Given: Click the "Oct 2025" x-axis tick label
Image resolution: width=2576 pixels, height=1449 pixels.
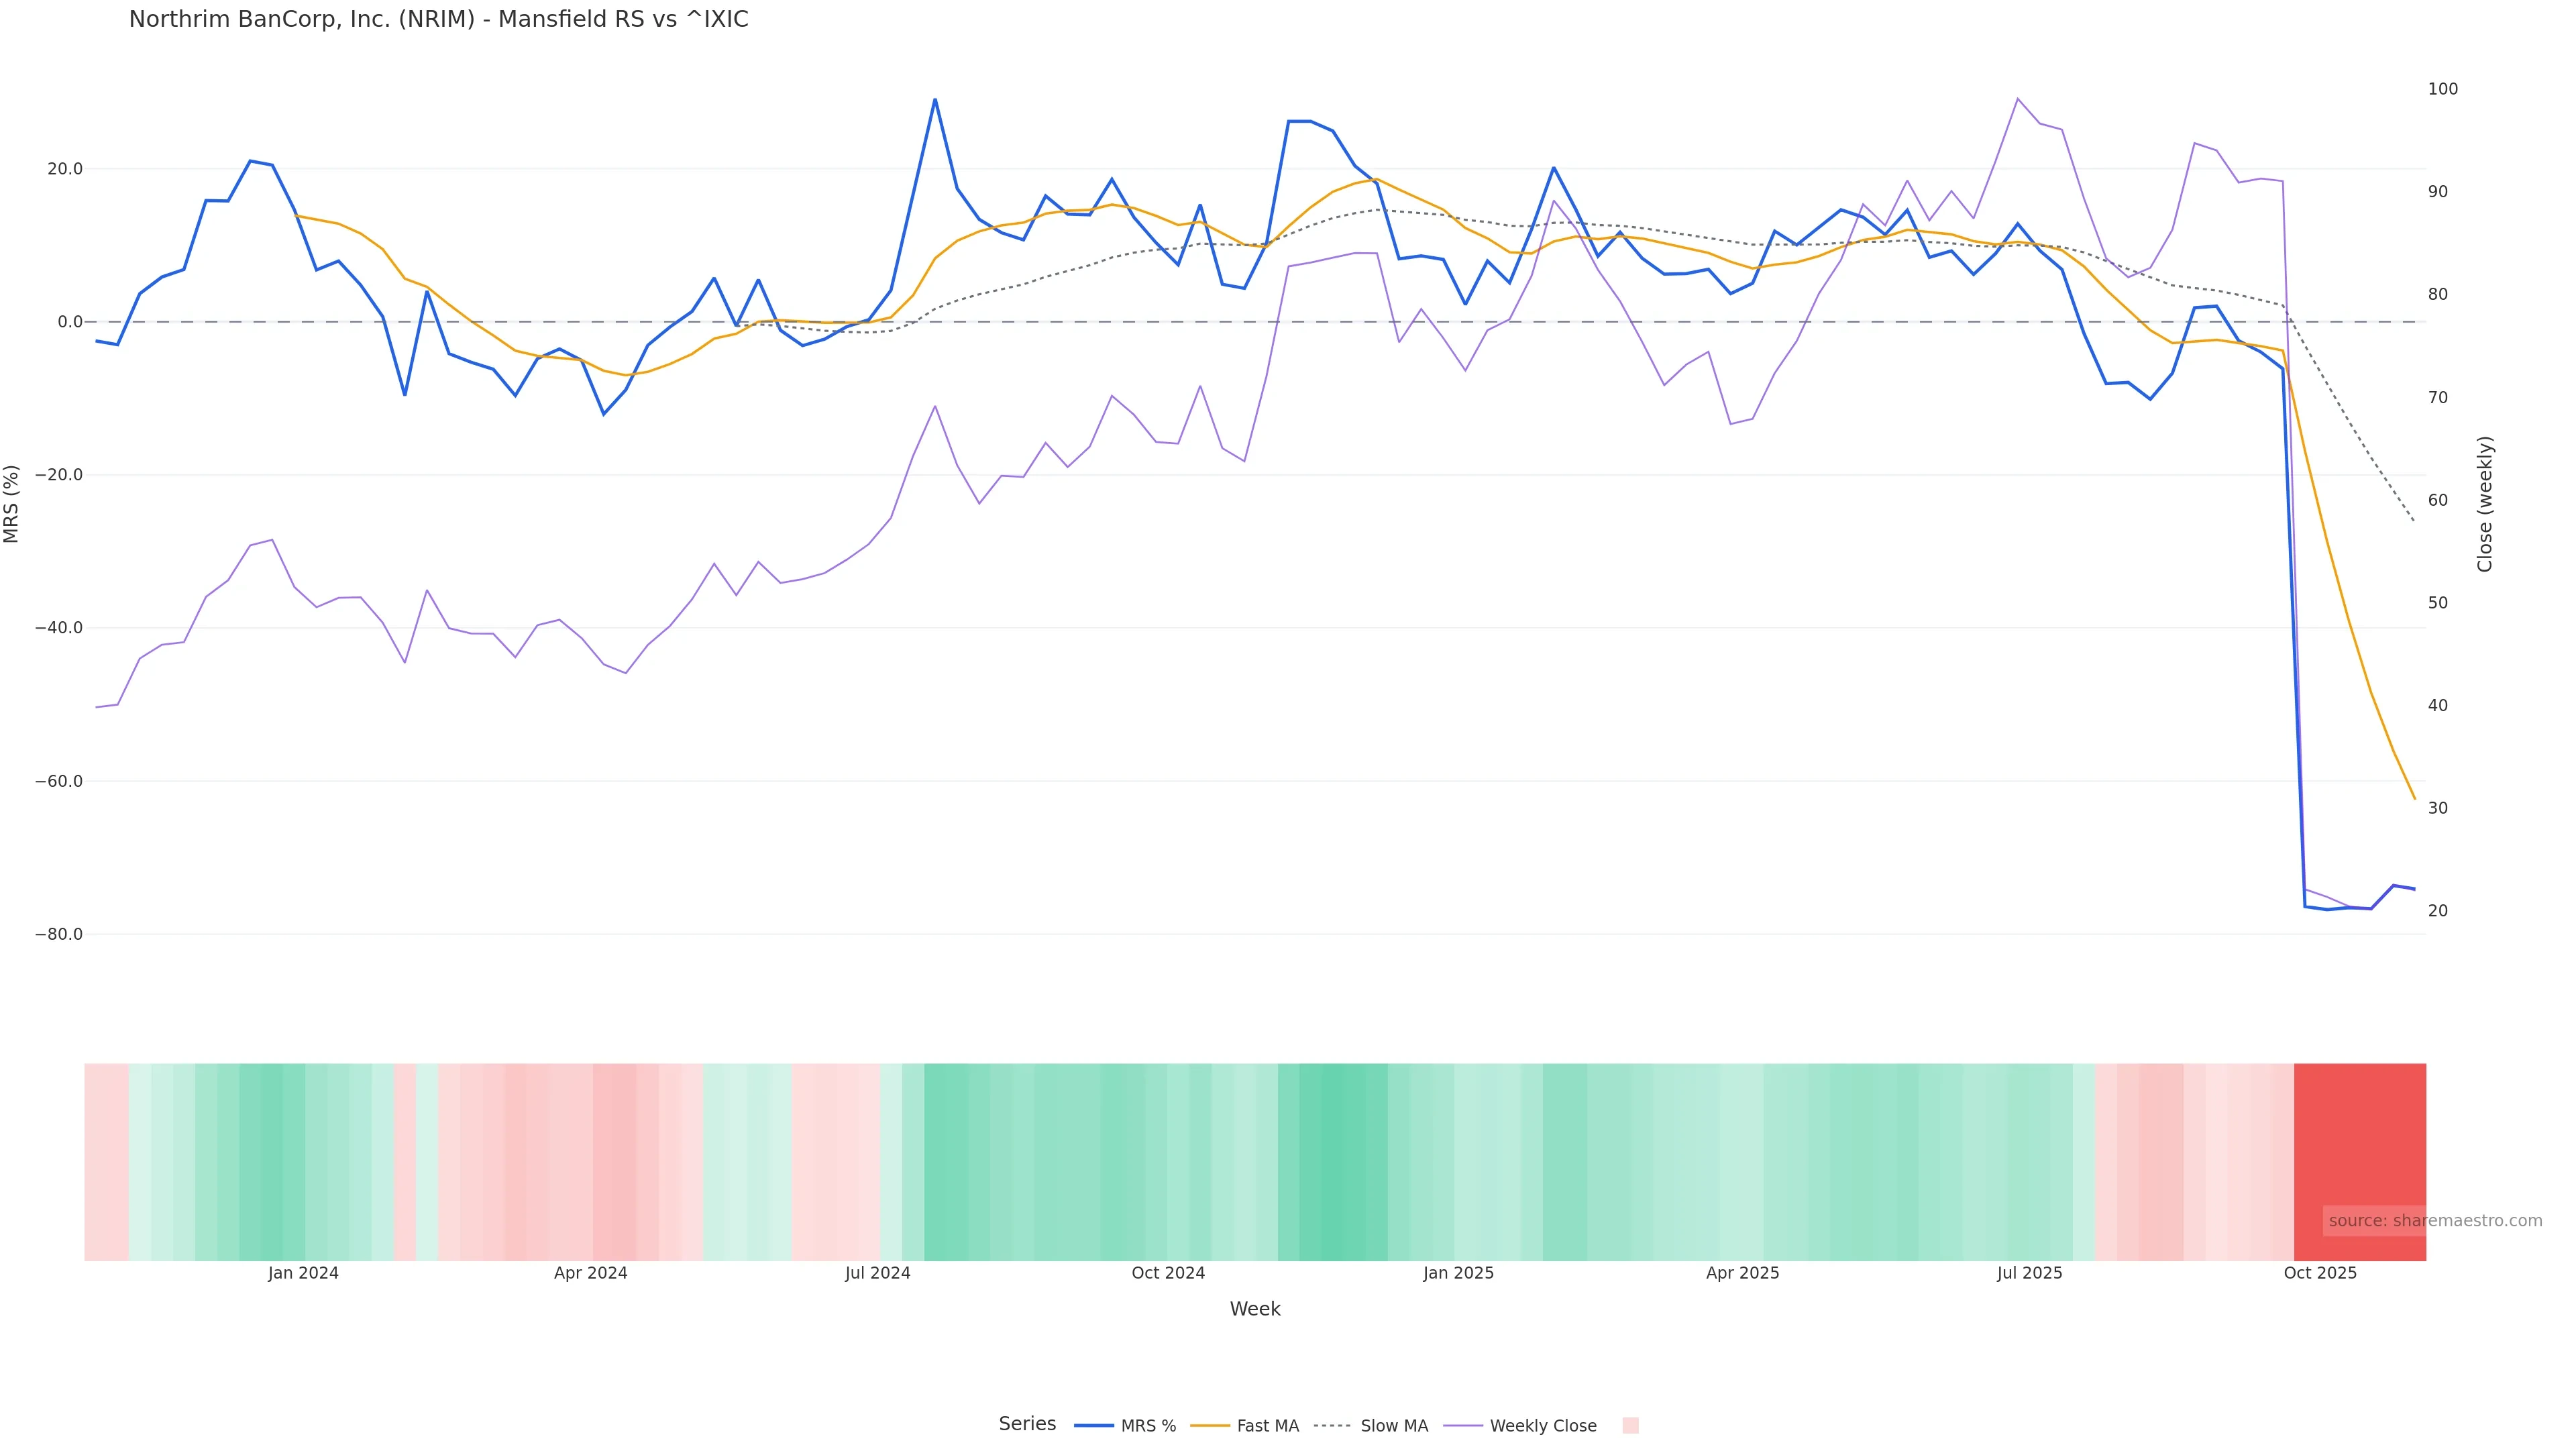Looking at the screenshot, I should (x=2320, y=1273).
